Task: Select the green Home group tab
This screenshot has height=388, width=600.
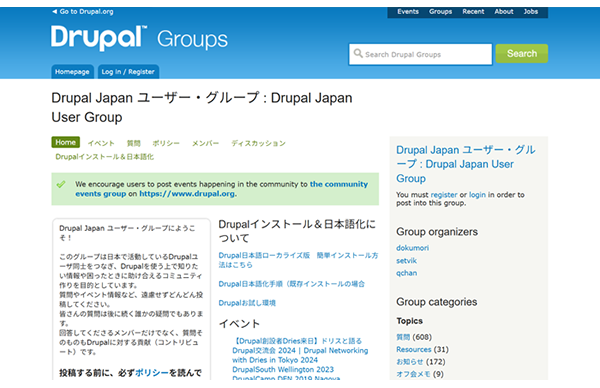Action: click(65, 142)
